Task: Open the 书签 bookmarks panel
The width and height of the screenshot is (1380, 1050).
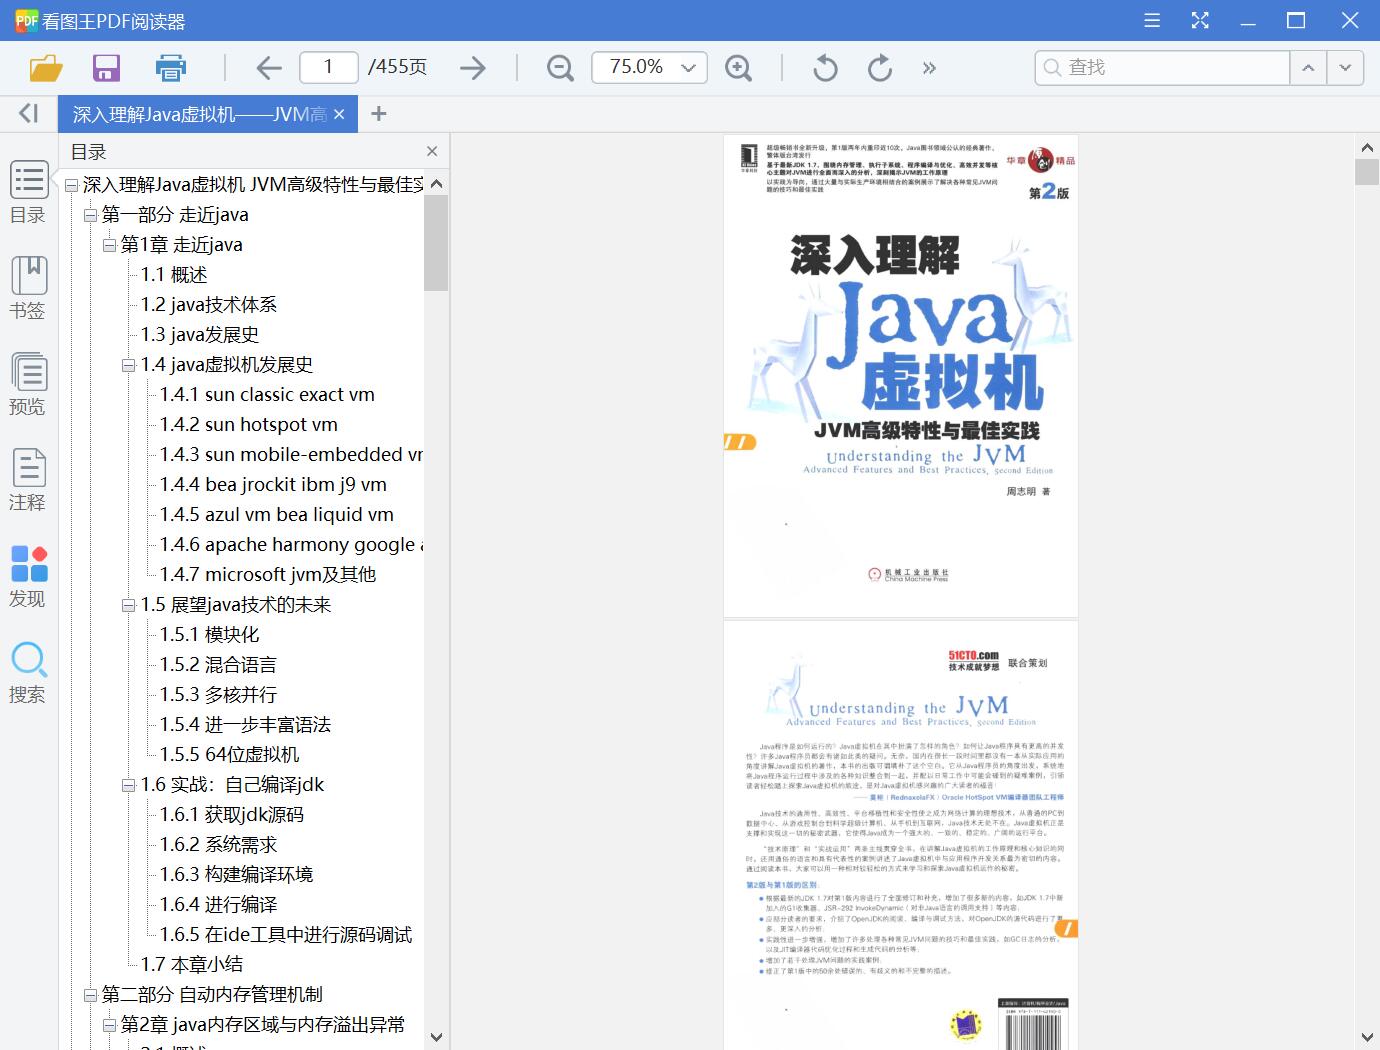Action: coord(28,288)
